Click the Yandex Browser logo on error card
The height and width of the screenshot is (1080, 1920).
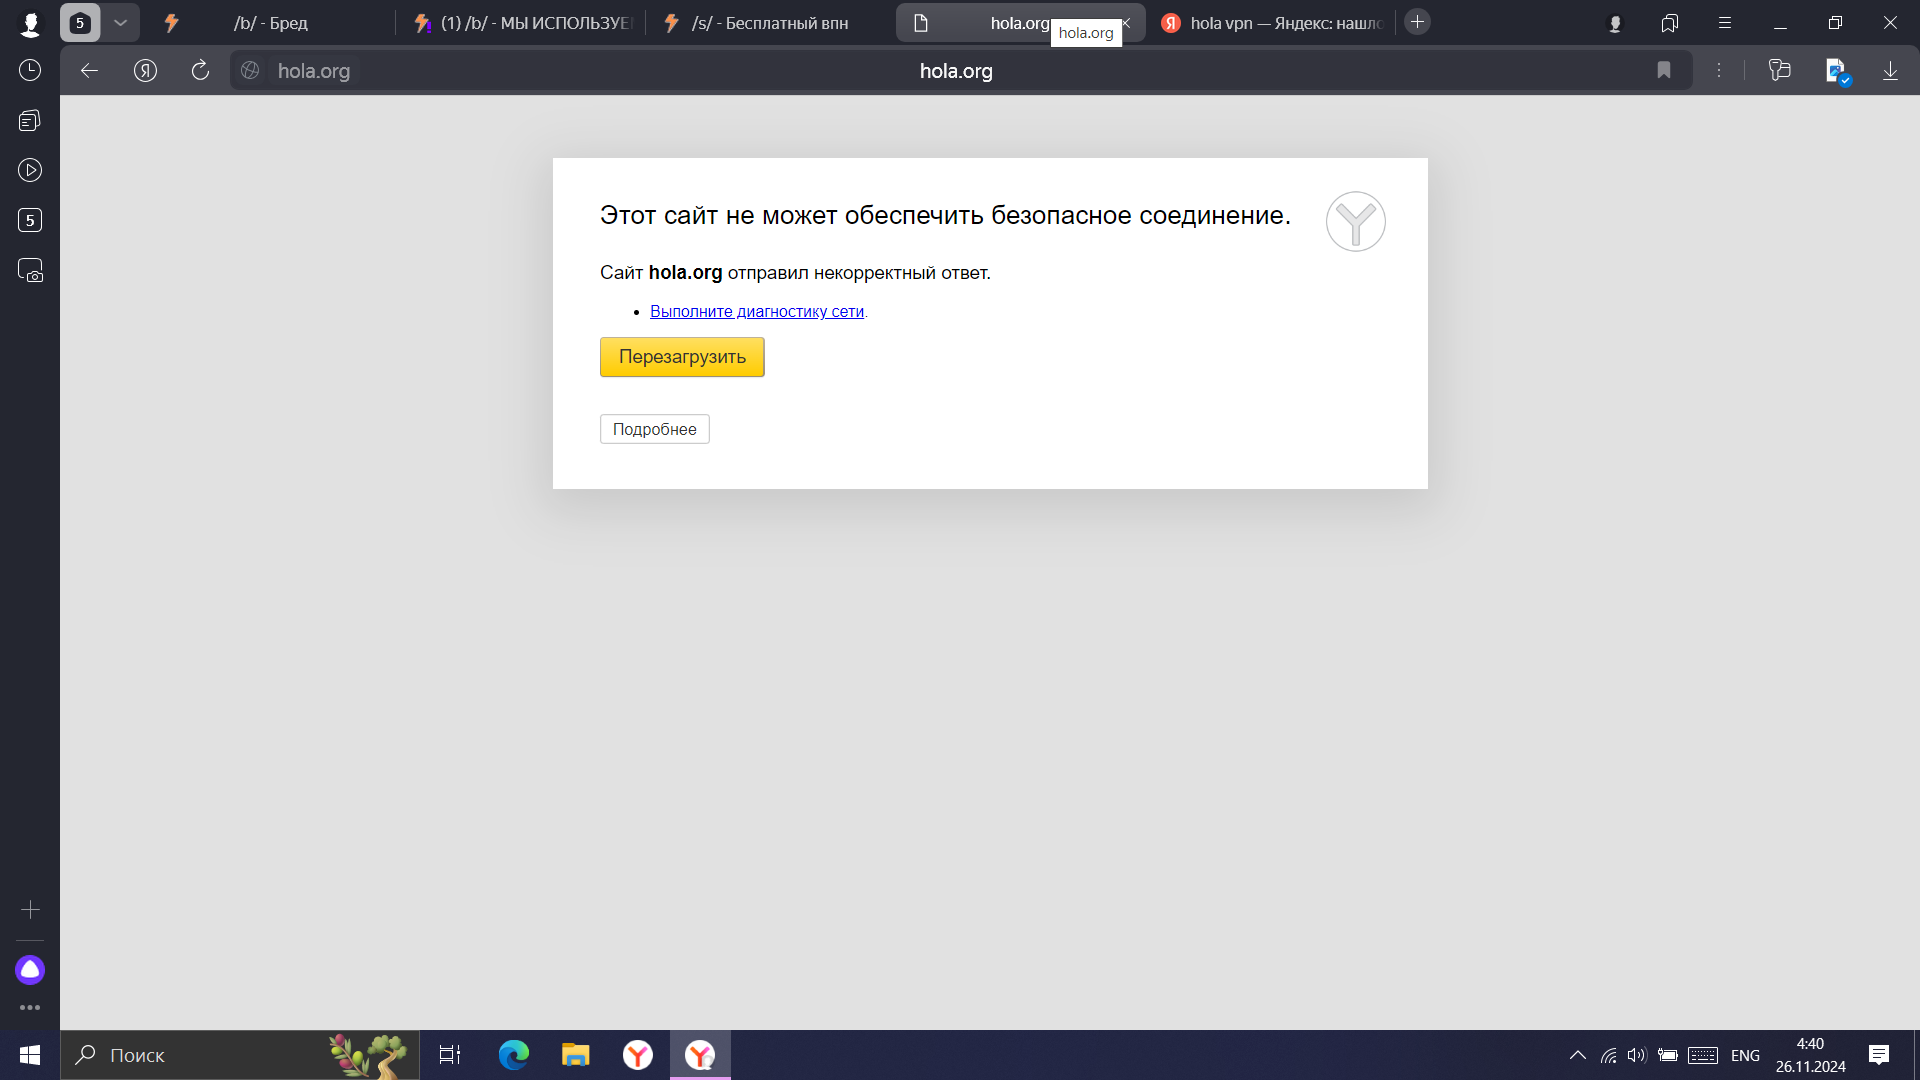[x=1355, y=221]
